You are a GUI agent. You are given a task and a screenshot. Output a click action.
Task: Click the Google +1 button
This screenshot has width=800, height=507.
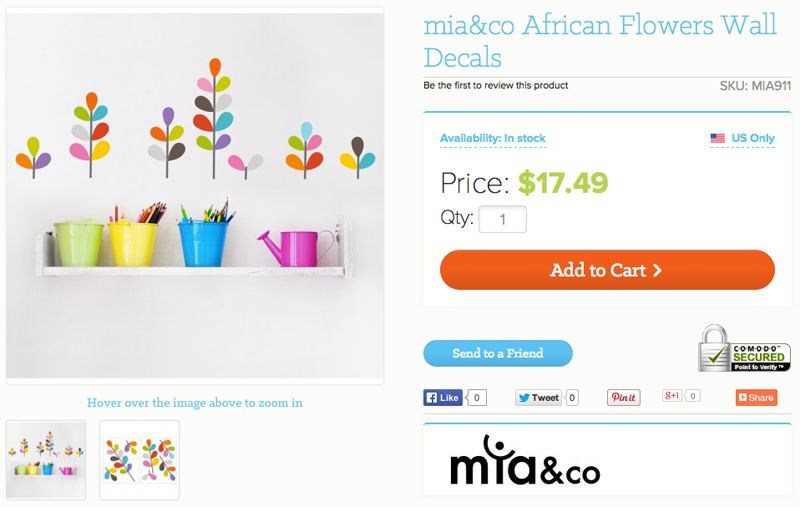tap(671, 396)
